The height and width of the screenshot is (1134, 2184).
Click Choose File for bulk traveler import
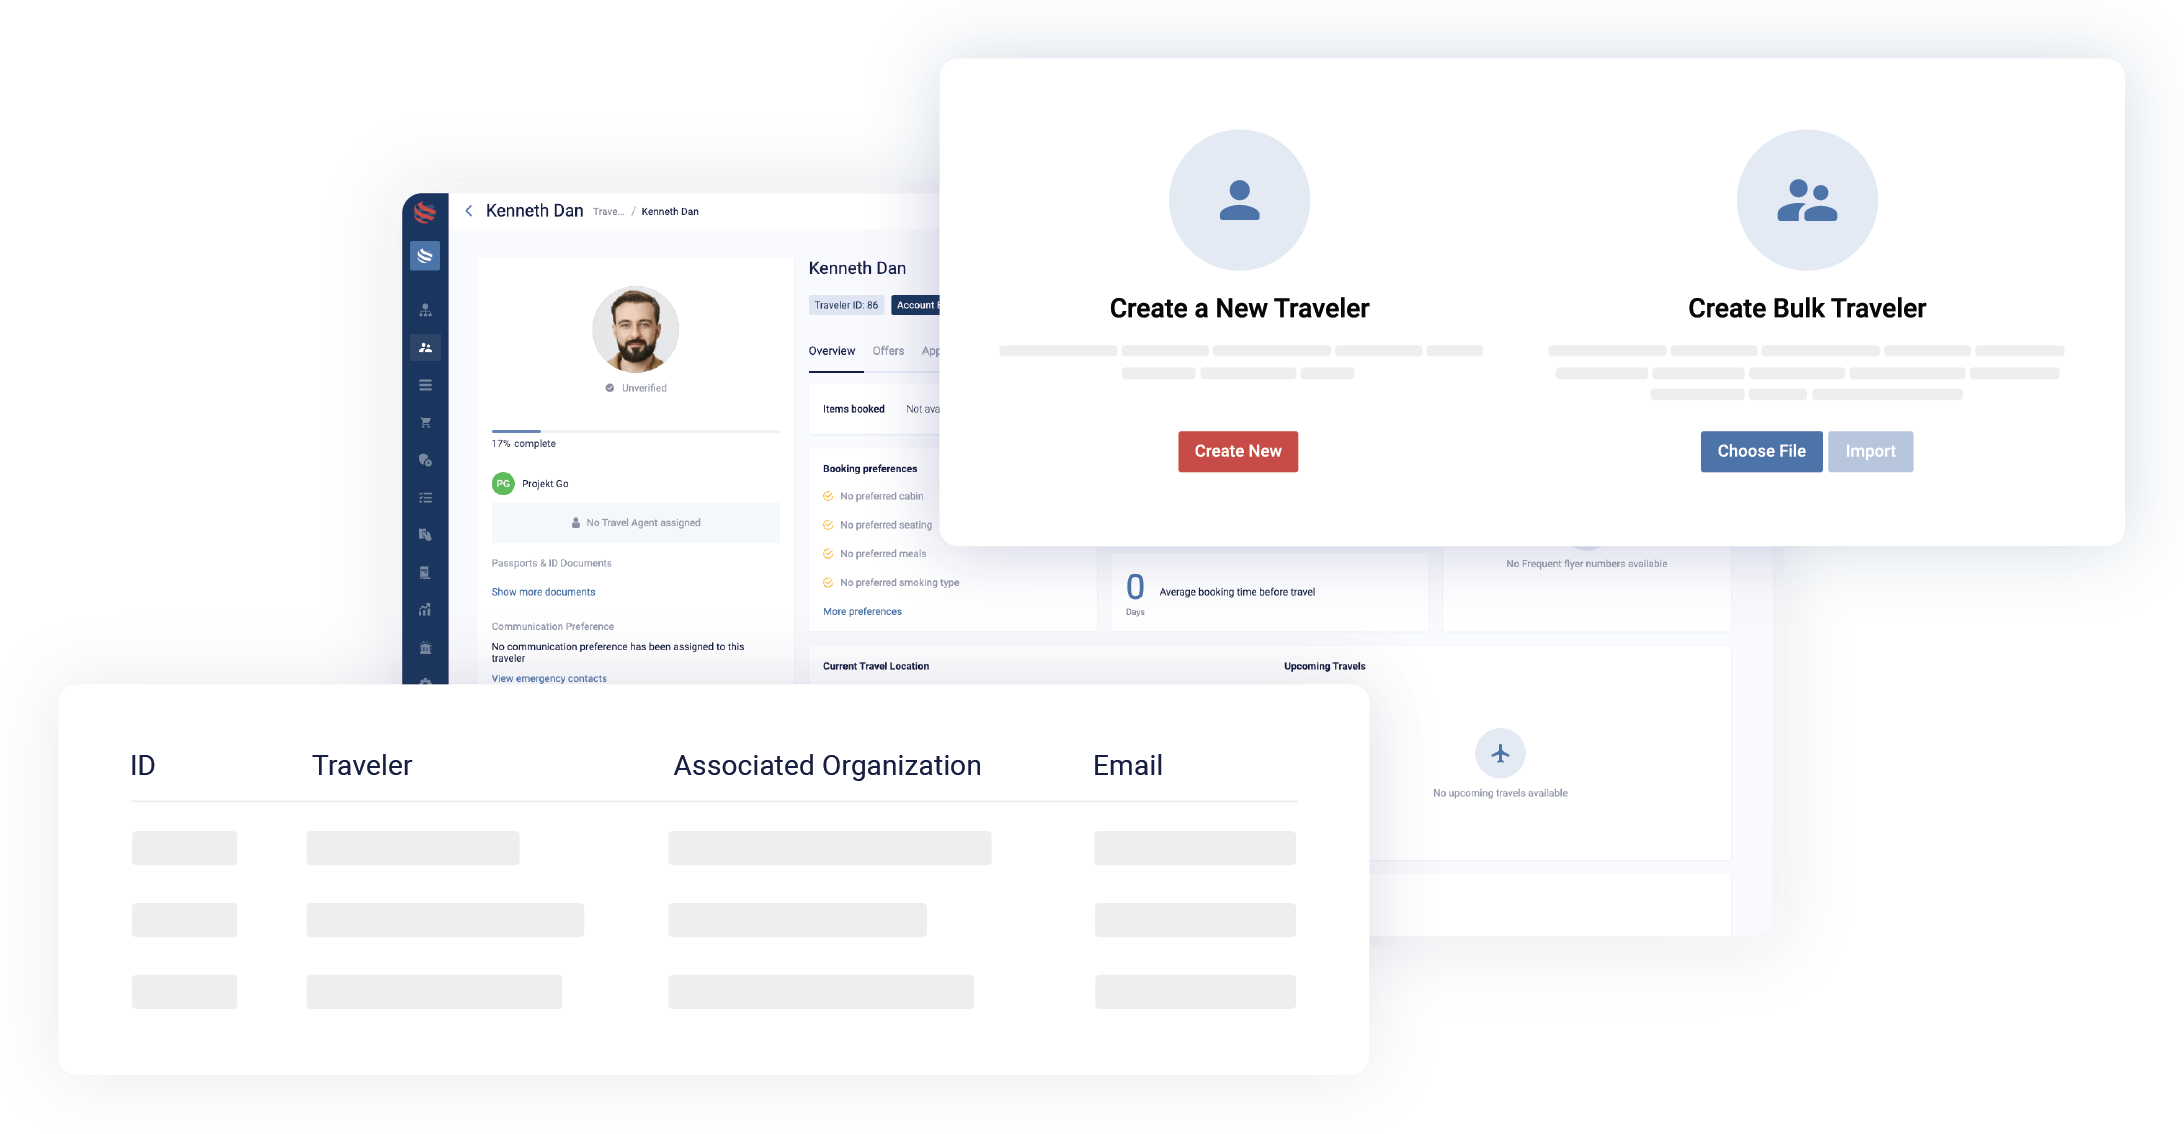1759,449
